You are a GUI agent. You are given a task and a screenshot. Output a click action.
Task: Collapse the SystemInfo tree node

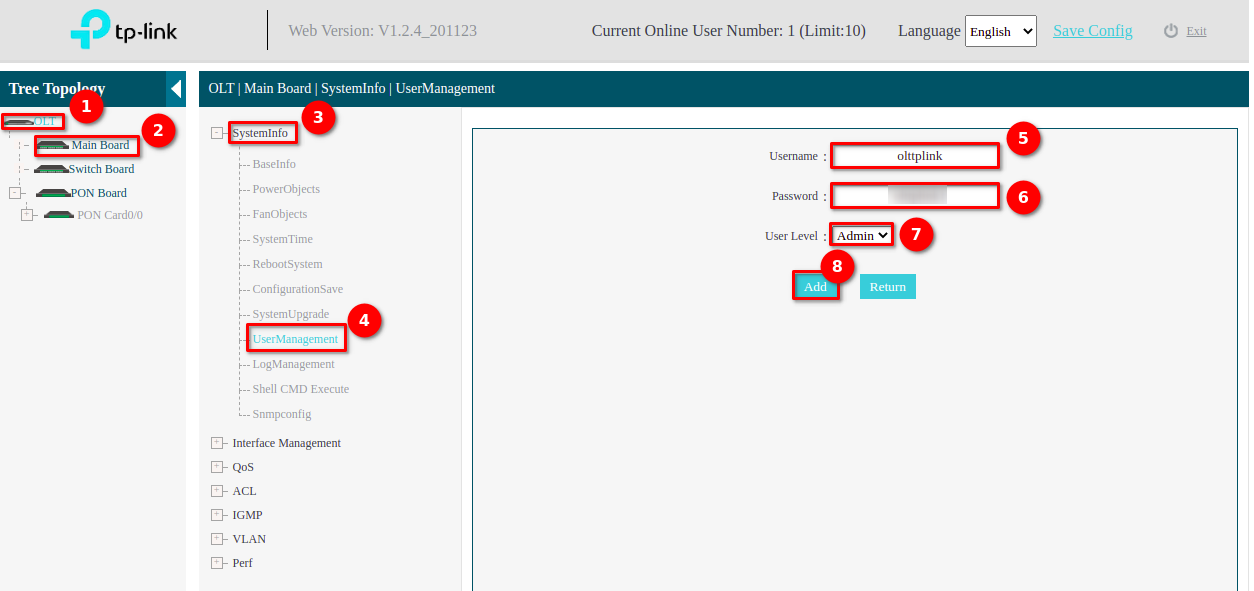217,133
